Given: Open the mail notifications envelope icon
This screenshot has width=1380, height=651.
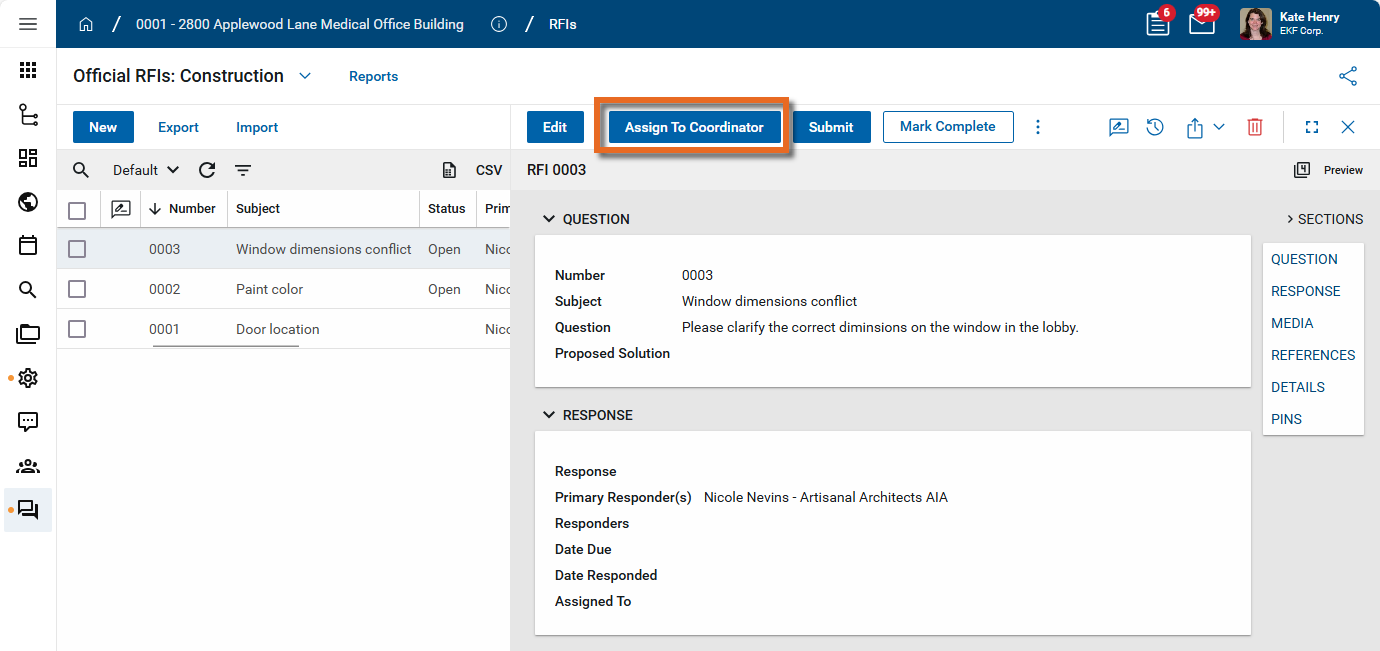Looking at the screenshot, I should (x=1201, y=24).
